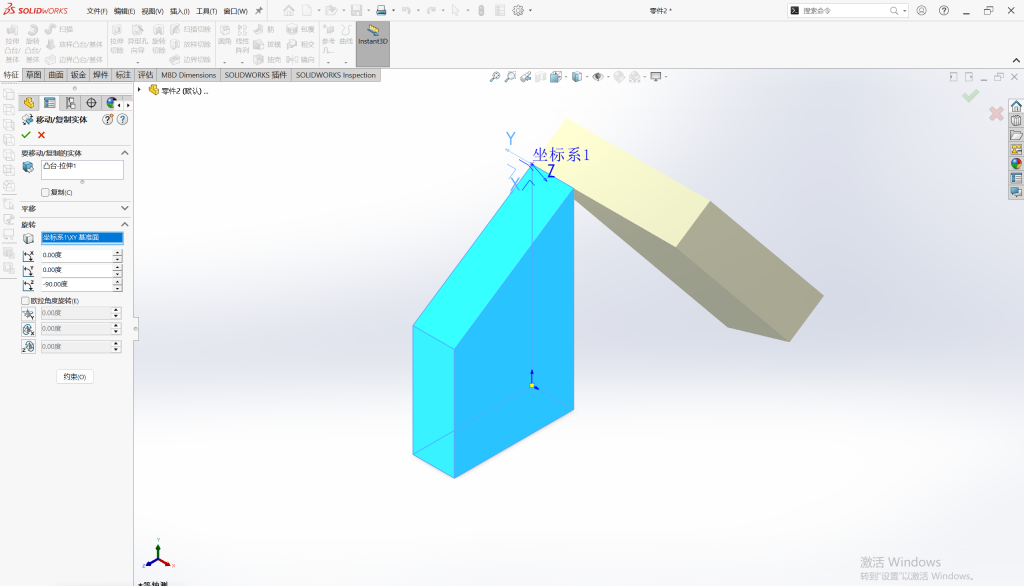Click the PropertyManager help question icon
The height and width of the screenshot is (586, 1024).
click(x=122, y=120)
